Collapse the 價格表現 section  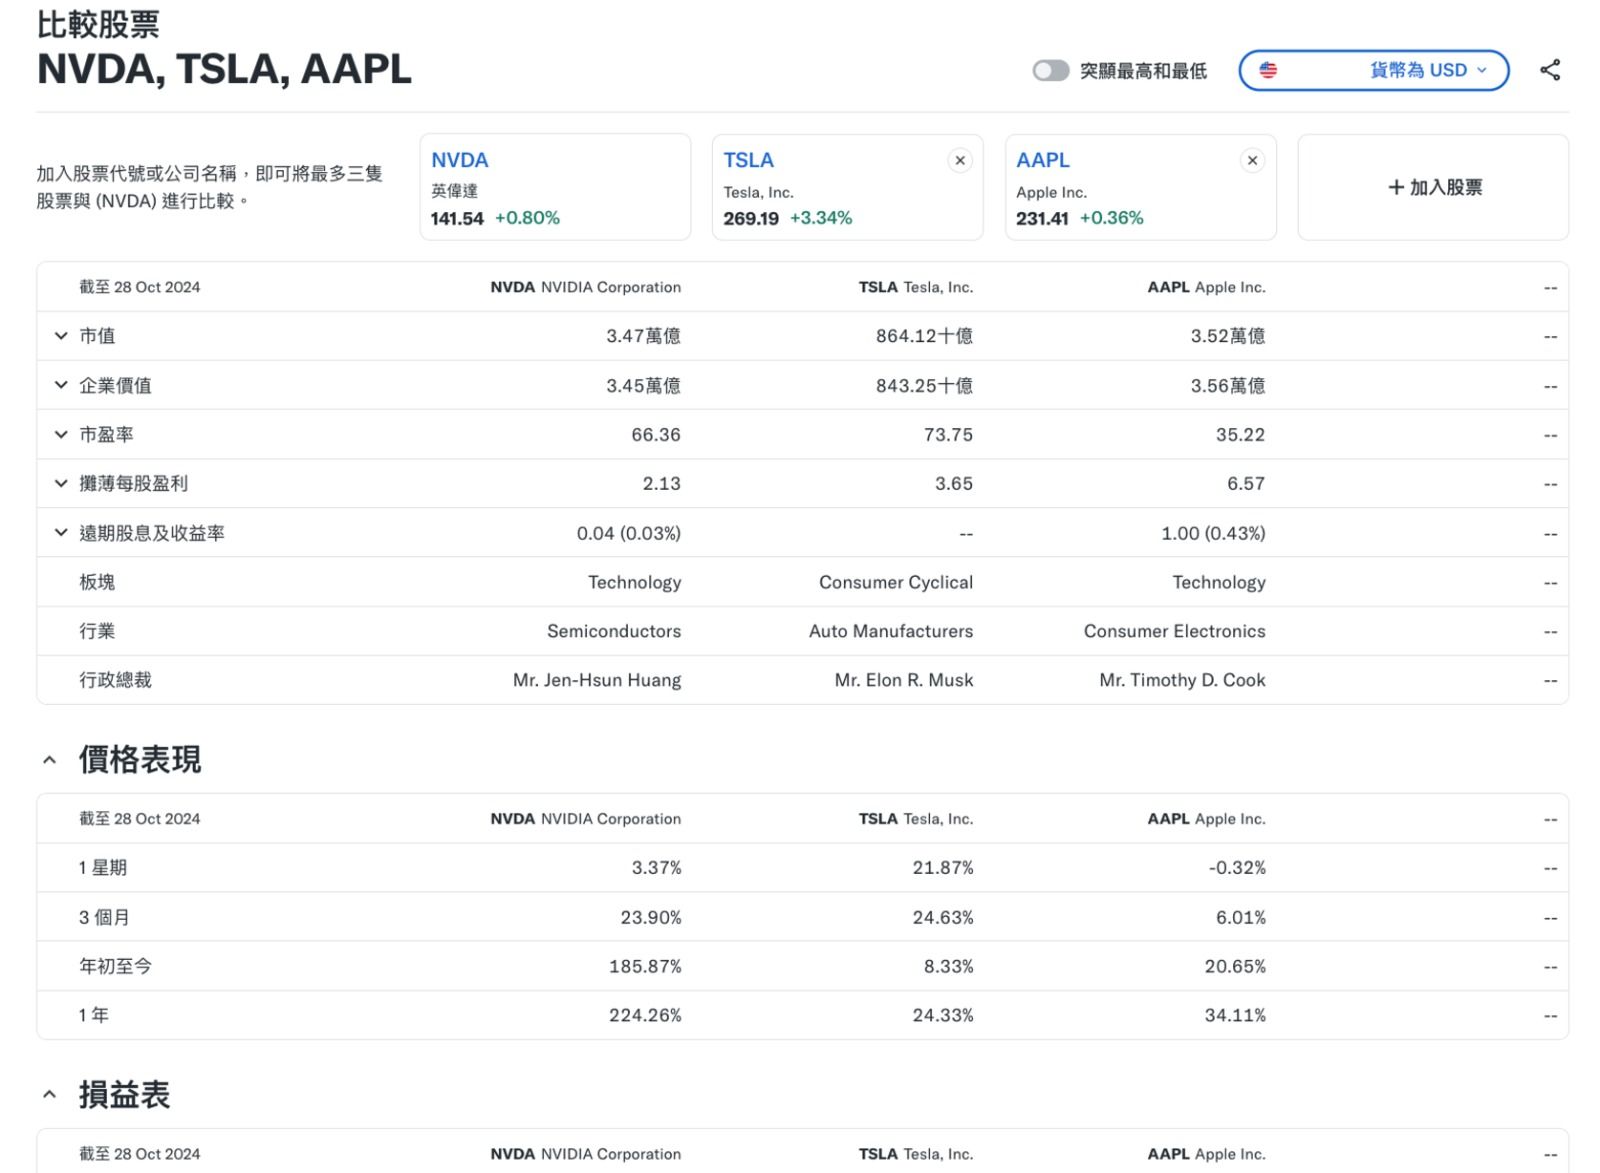click(x=49, y=761)
